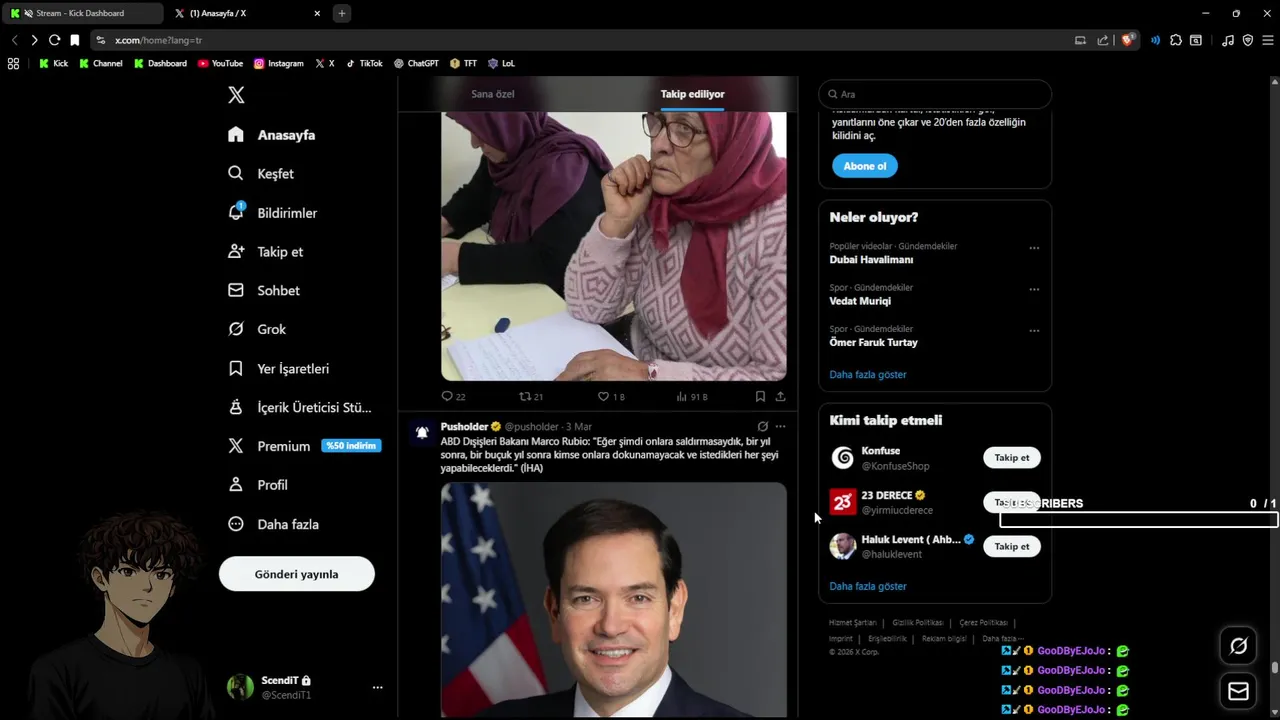This screenshot has height=720, width=1280.
Task: Bookmark the headscarf photo post
Action: (x=760, y=397)
